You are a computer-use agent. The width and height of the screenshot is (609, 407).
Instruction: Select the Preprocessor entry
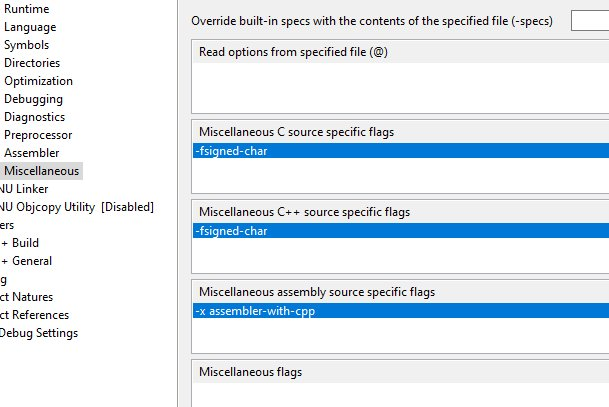[37, 135]
